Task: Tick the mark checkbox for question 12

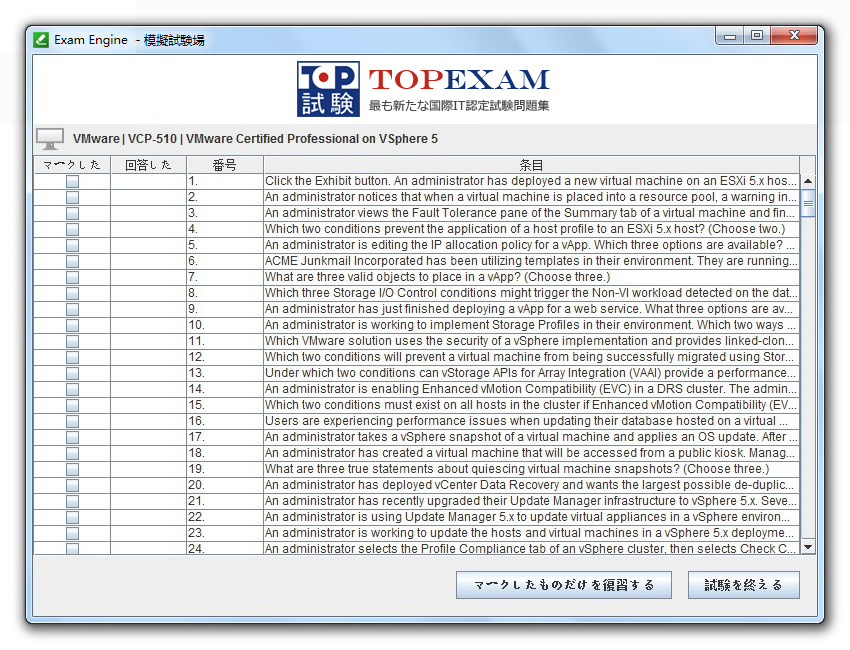Action: [72, 357]
